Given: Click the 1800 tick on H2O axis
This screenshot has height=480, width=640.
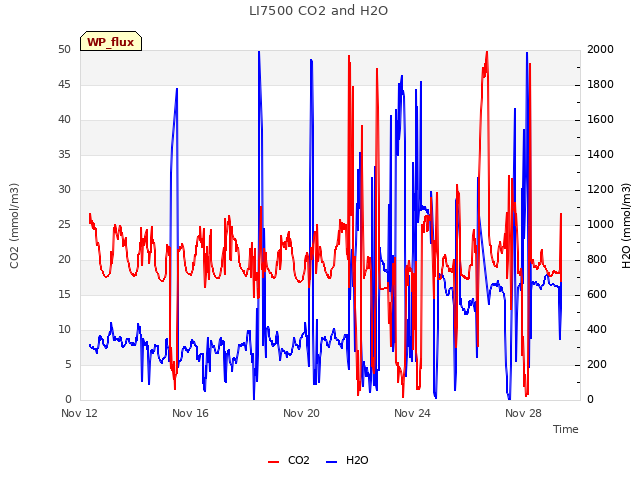Looking at the screenshot, I should click(600, 84).
